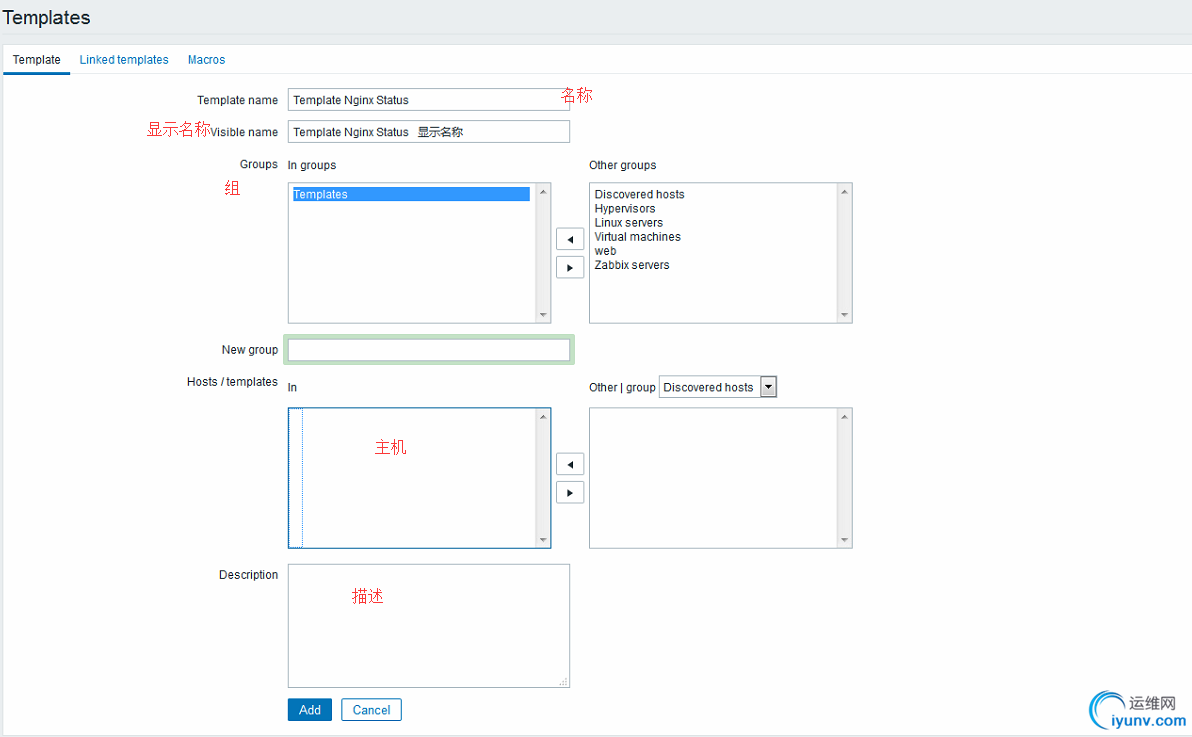Move group left into In groups arrow
The width and height of the screenshot is (1192, 737).
click(569, 239)
